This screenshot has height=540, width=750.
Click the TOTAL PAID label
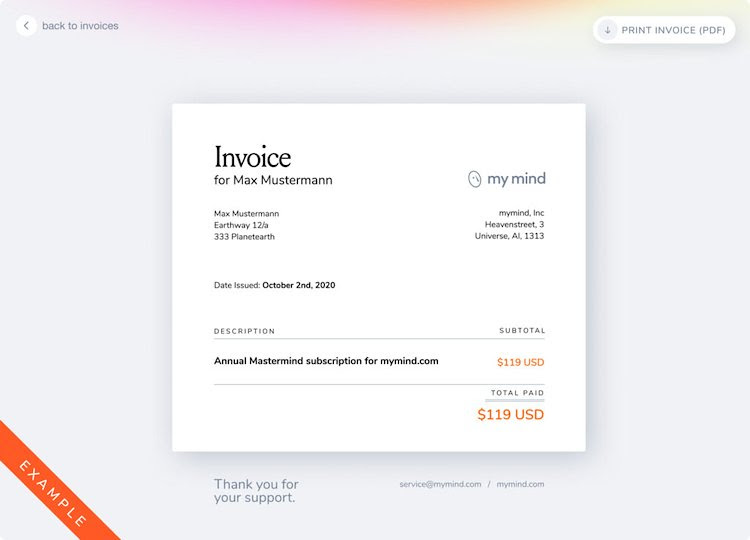click(517, 393)
